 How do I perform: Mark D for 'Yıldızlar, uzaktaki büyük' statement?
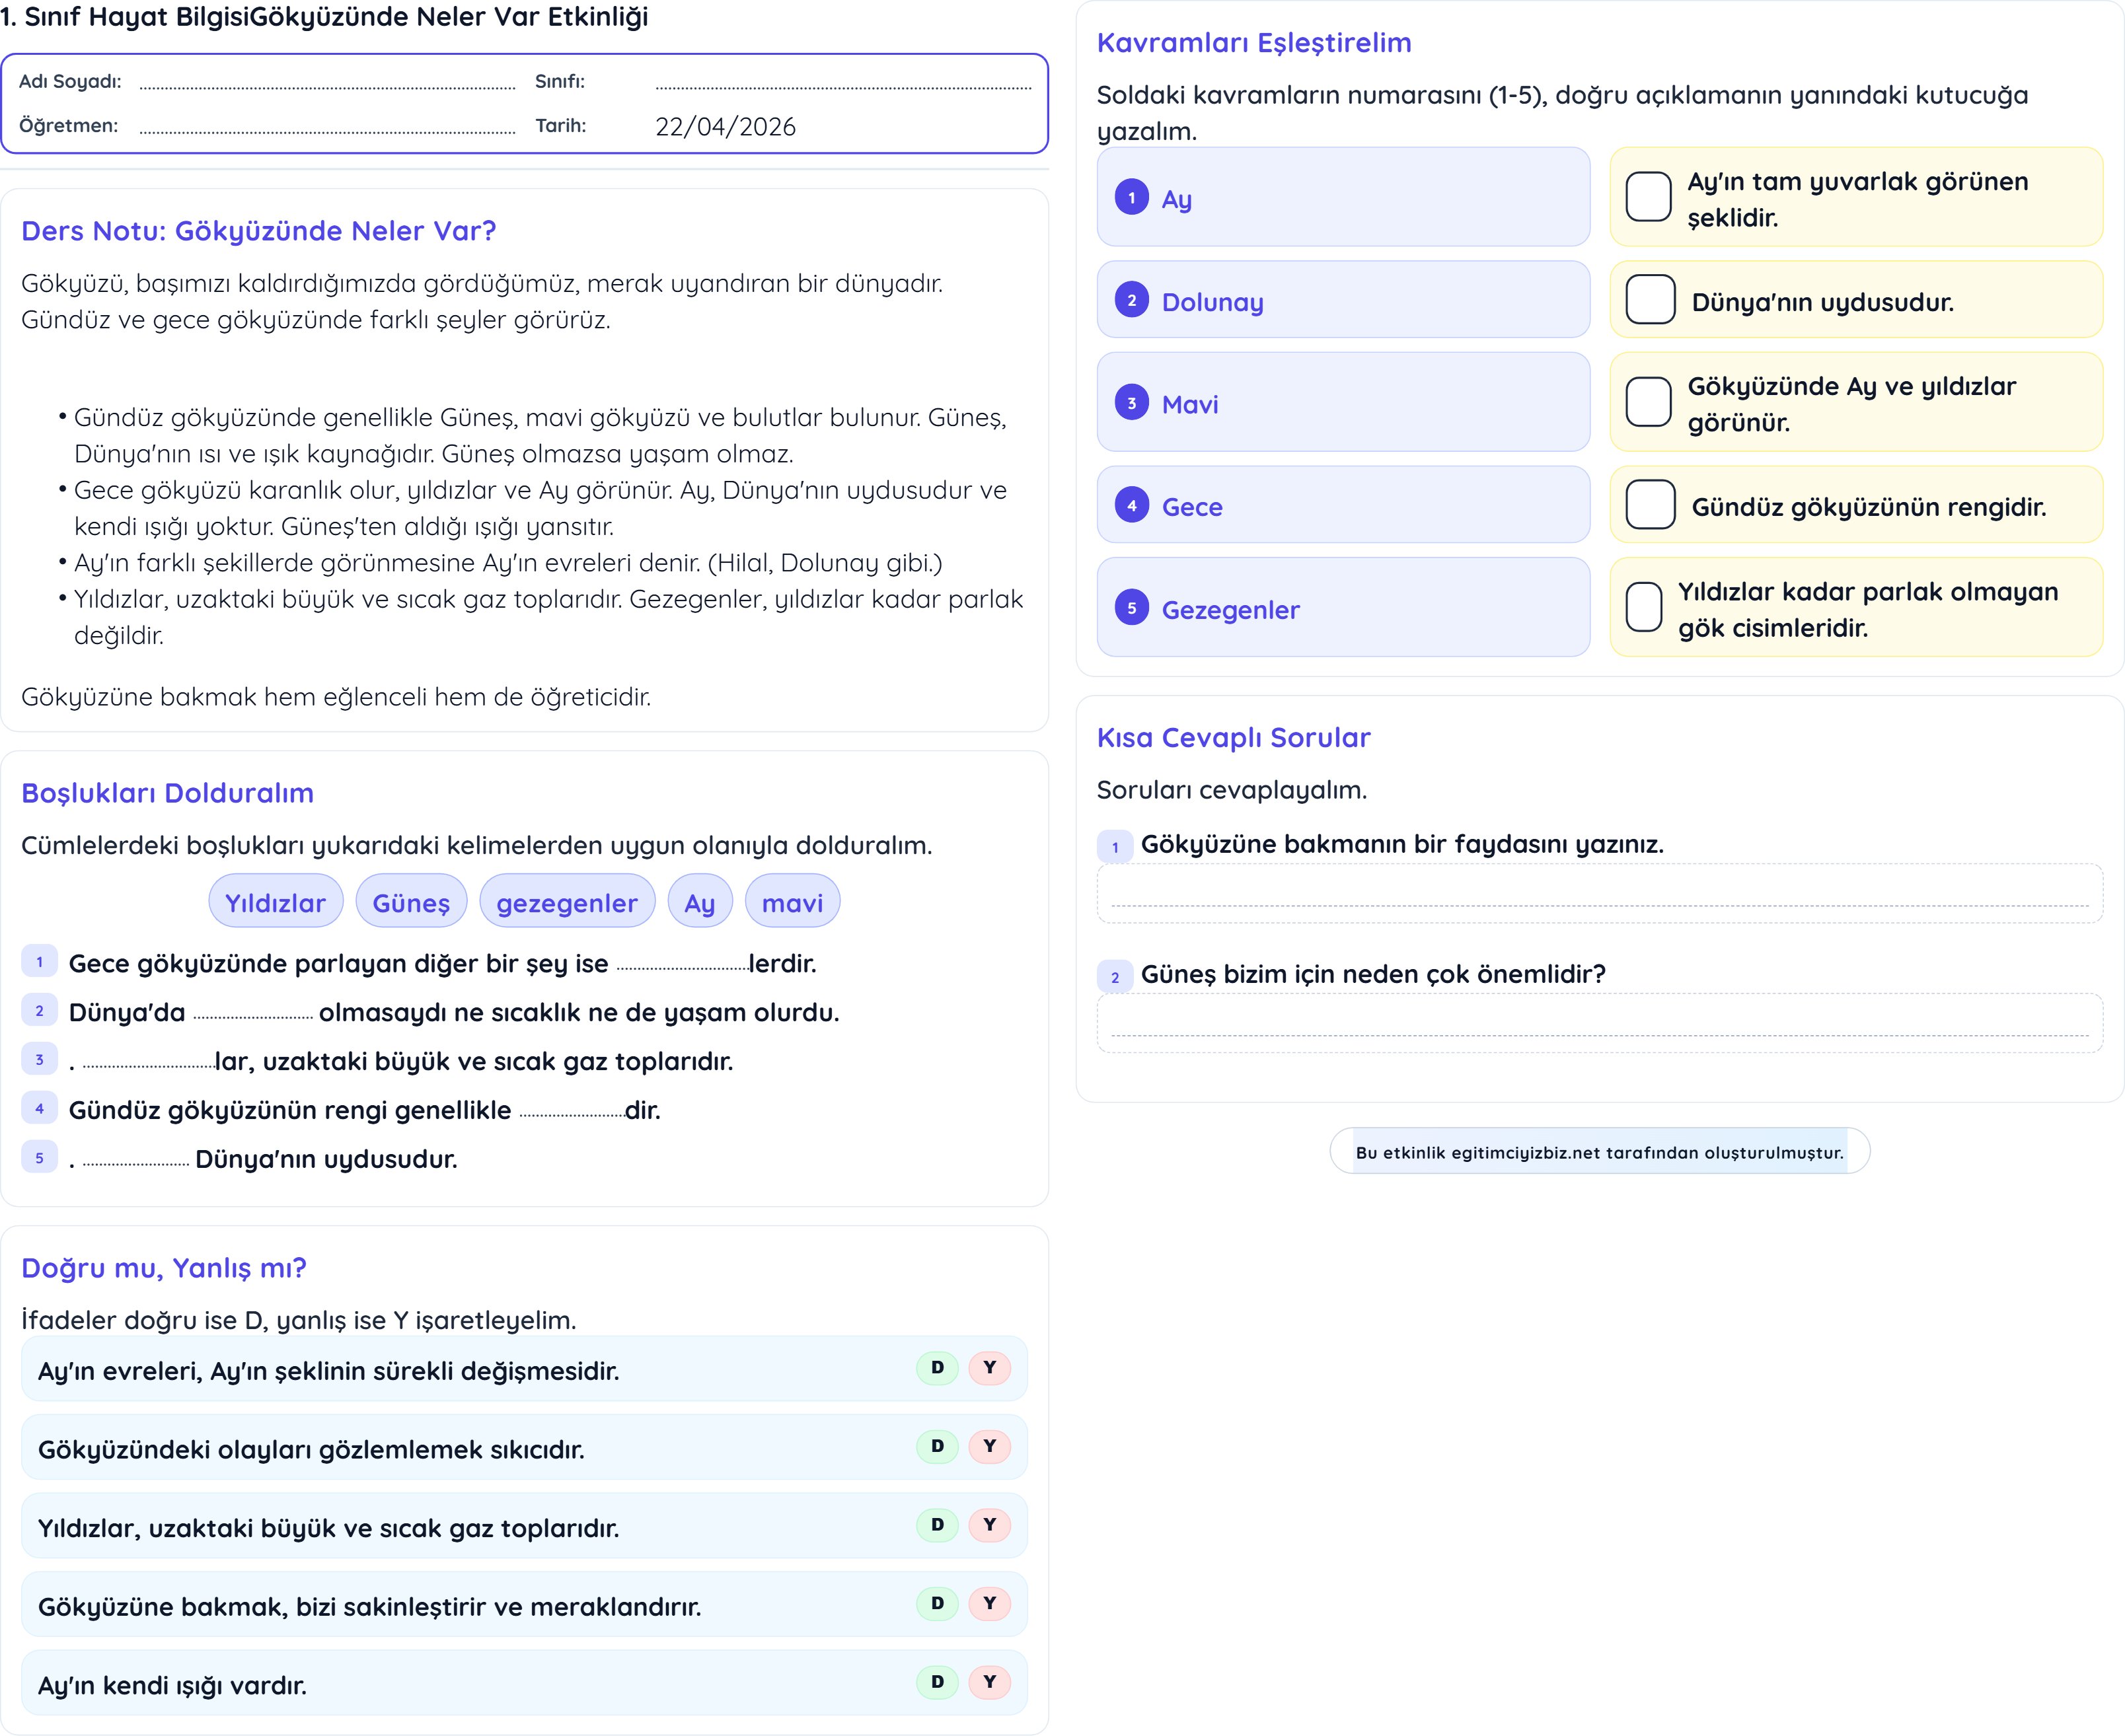click(937, 1525)
